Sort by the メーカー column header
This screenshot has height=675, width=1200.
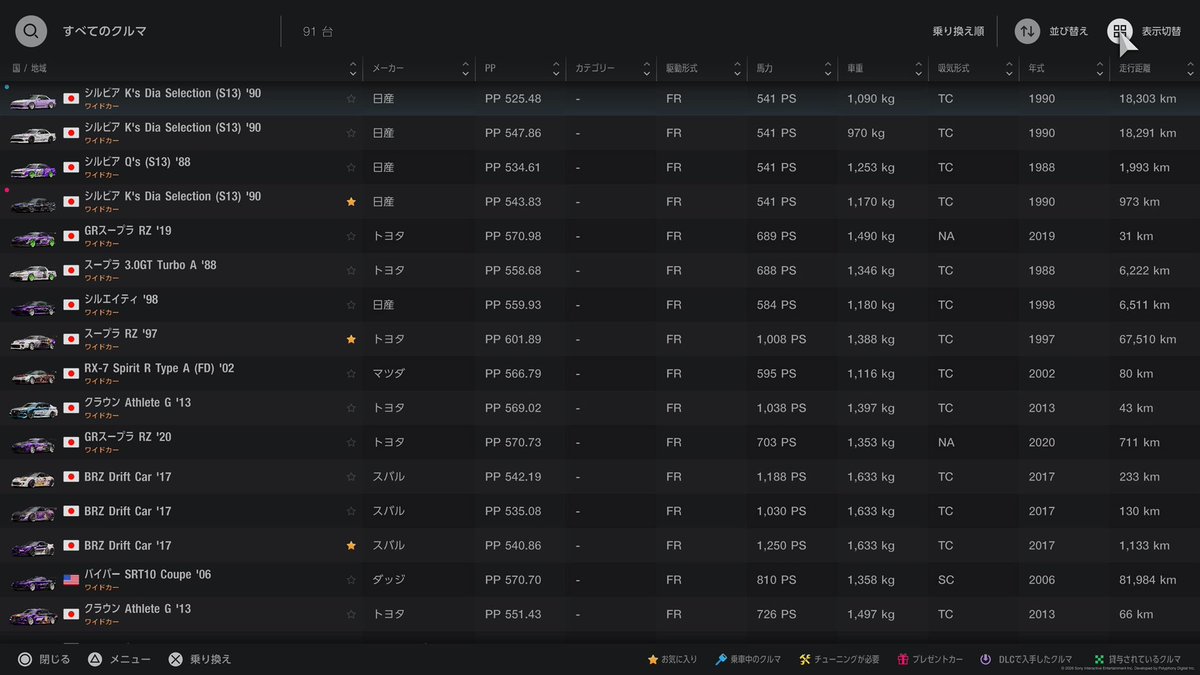[418, 69]
